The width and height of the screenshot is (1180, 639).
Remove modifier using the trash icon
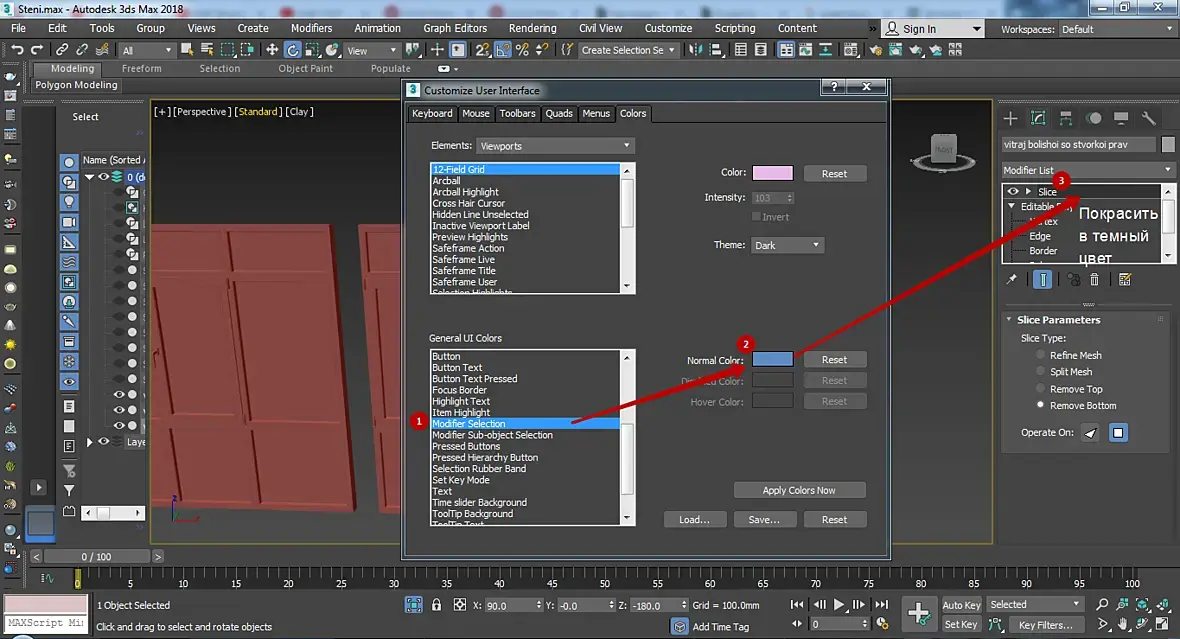point(1095,280)
